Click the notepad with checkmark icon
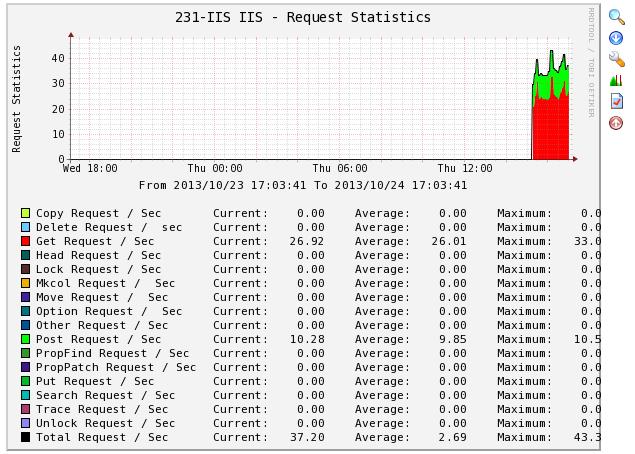 [x=616, y=101]
